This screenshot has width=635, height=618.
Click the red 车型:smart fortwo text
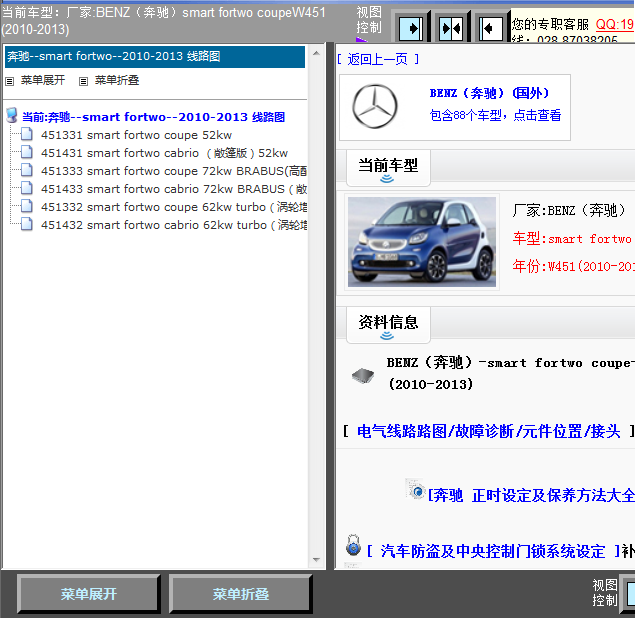click(572, 239)
